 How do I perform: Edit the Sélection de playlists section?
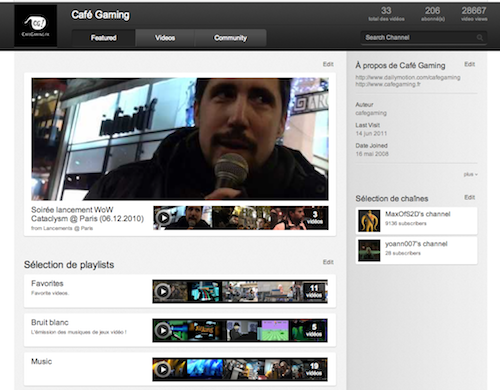[328, 262]
